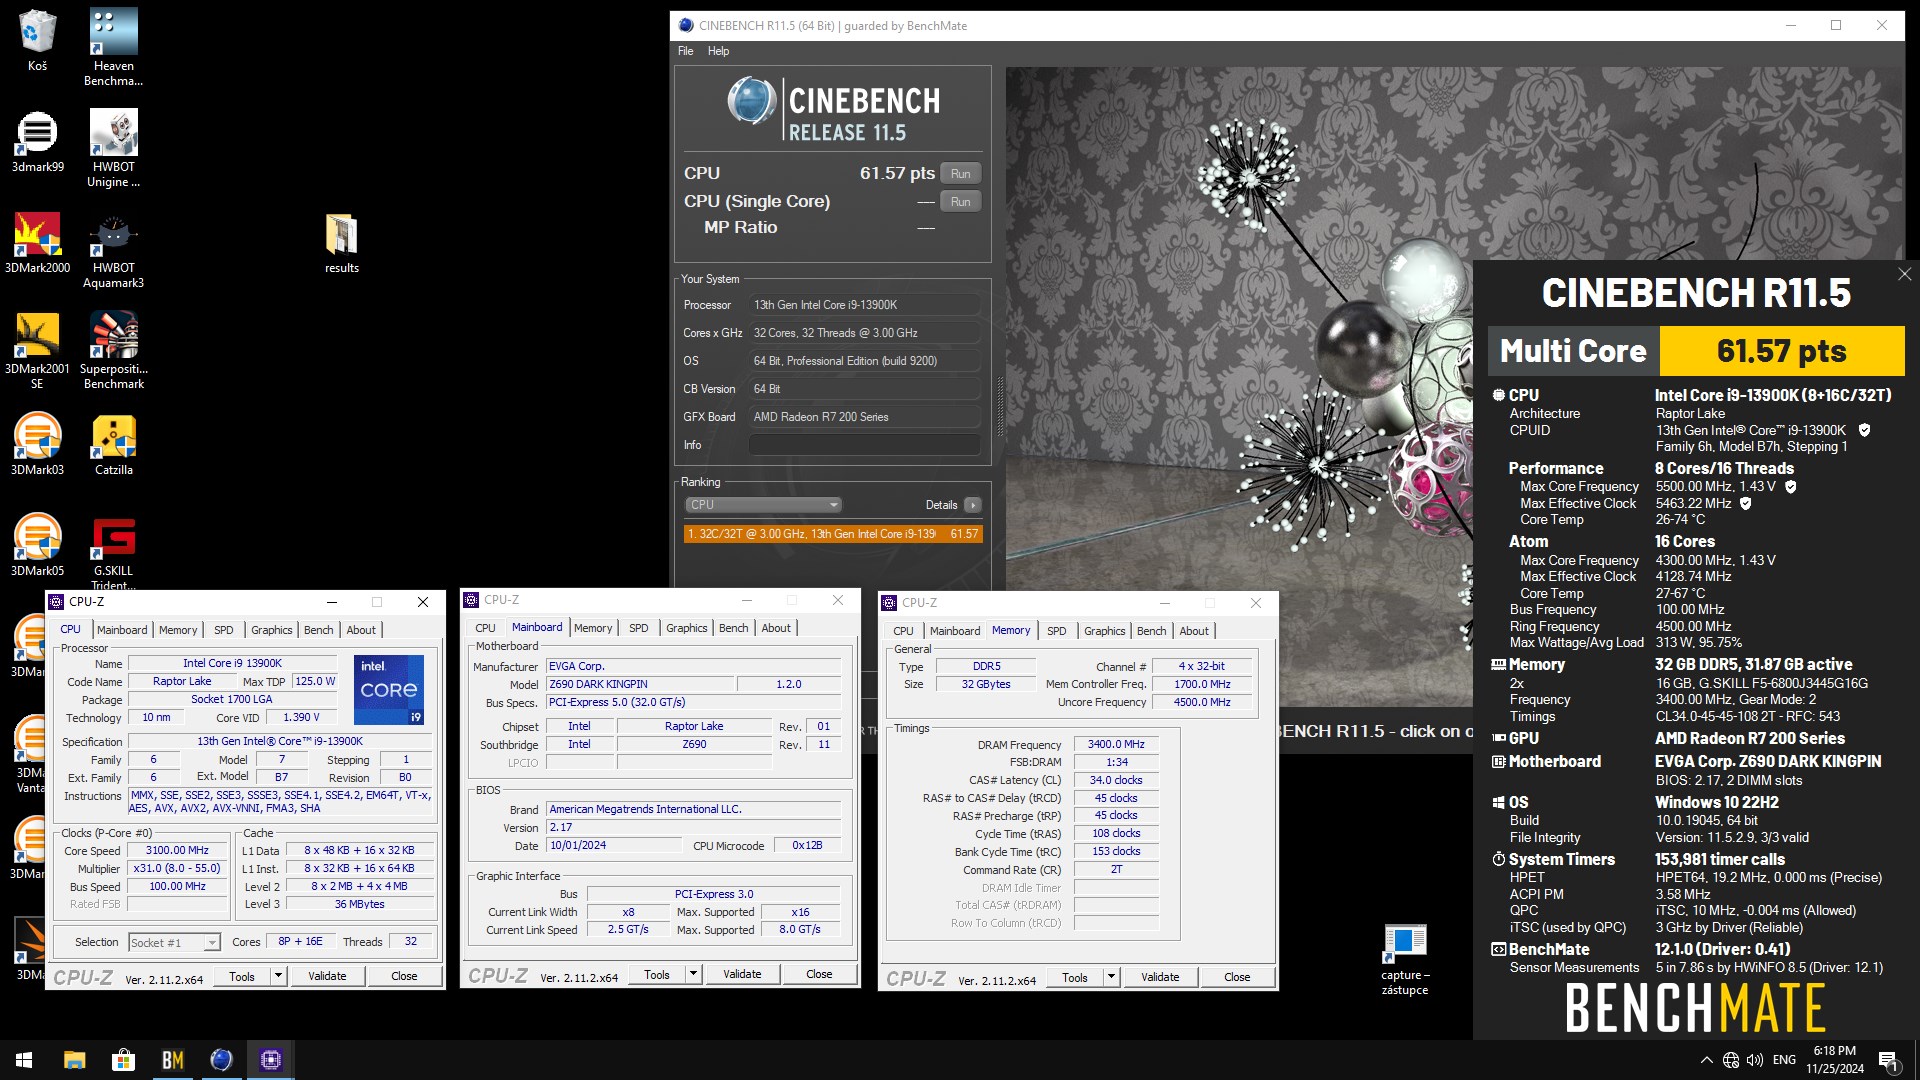Click Close button in first CPU-Z window
1920x1080 pixels.
(x=404, y=977)
